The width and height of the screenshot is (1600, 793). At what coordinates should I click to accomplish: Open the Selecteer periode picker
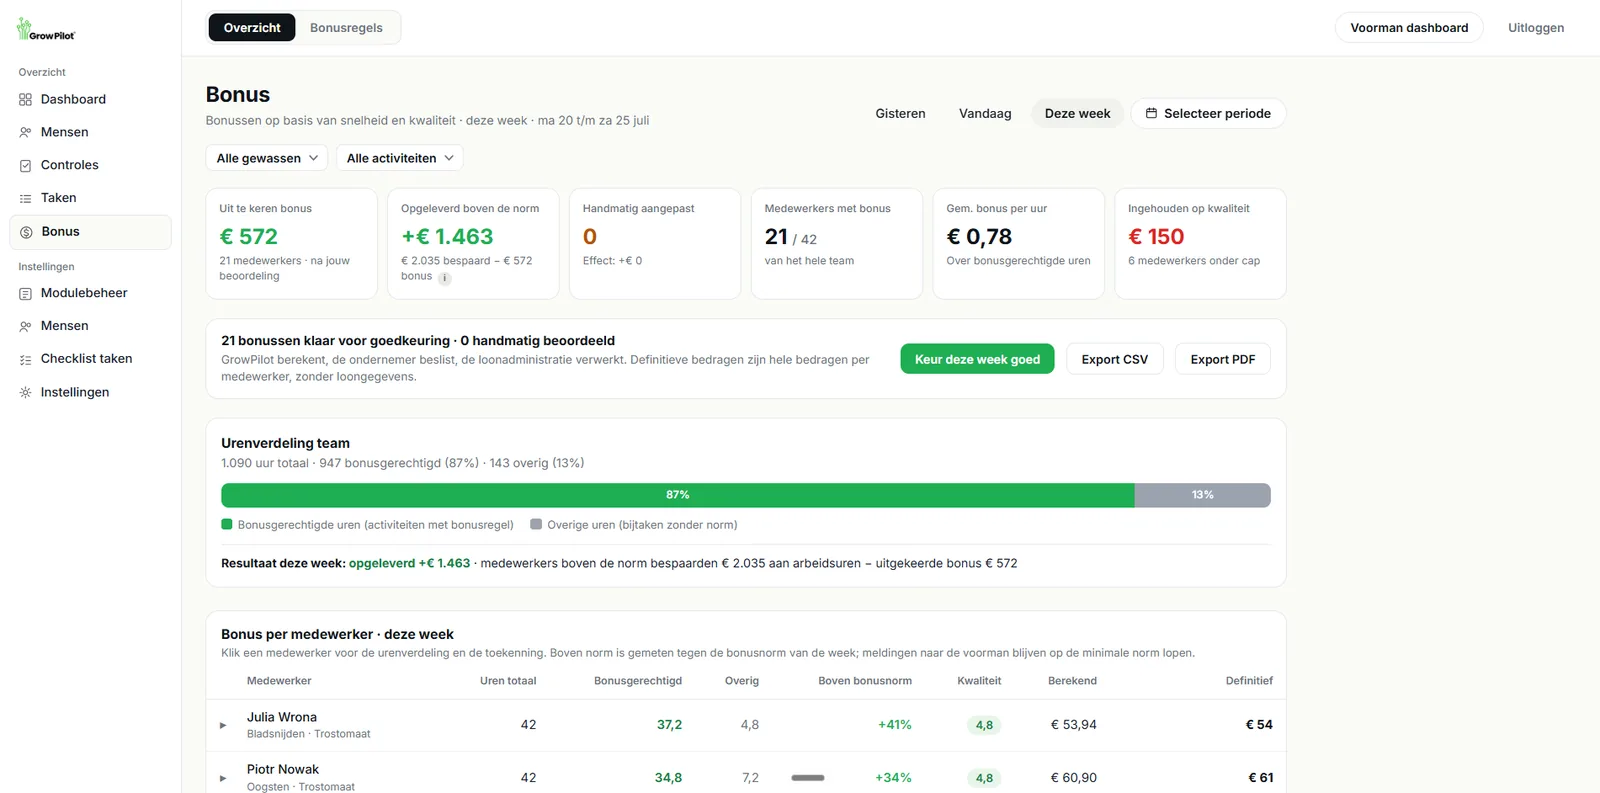[1208, 113]
